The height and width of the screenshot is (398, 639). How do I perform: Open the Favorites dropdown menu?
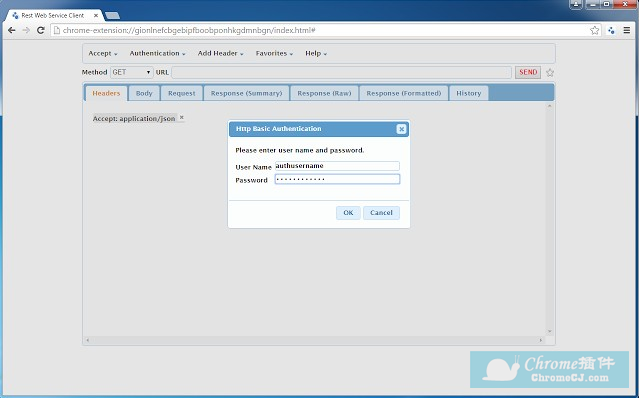(x=274, y=53)
